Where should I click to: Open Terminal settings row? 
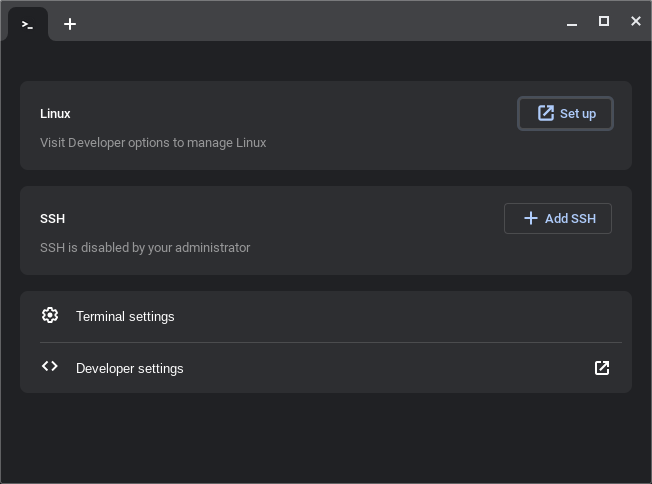click(x=326, y=316)
